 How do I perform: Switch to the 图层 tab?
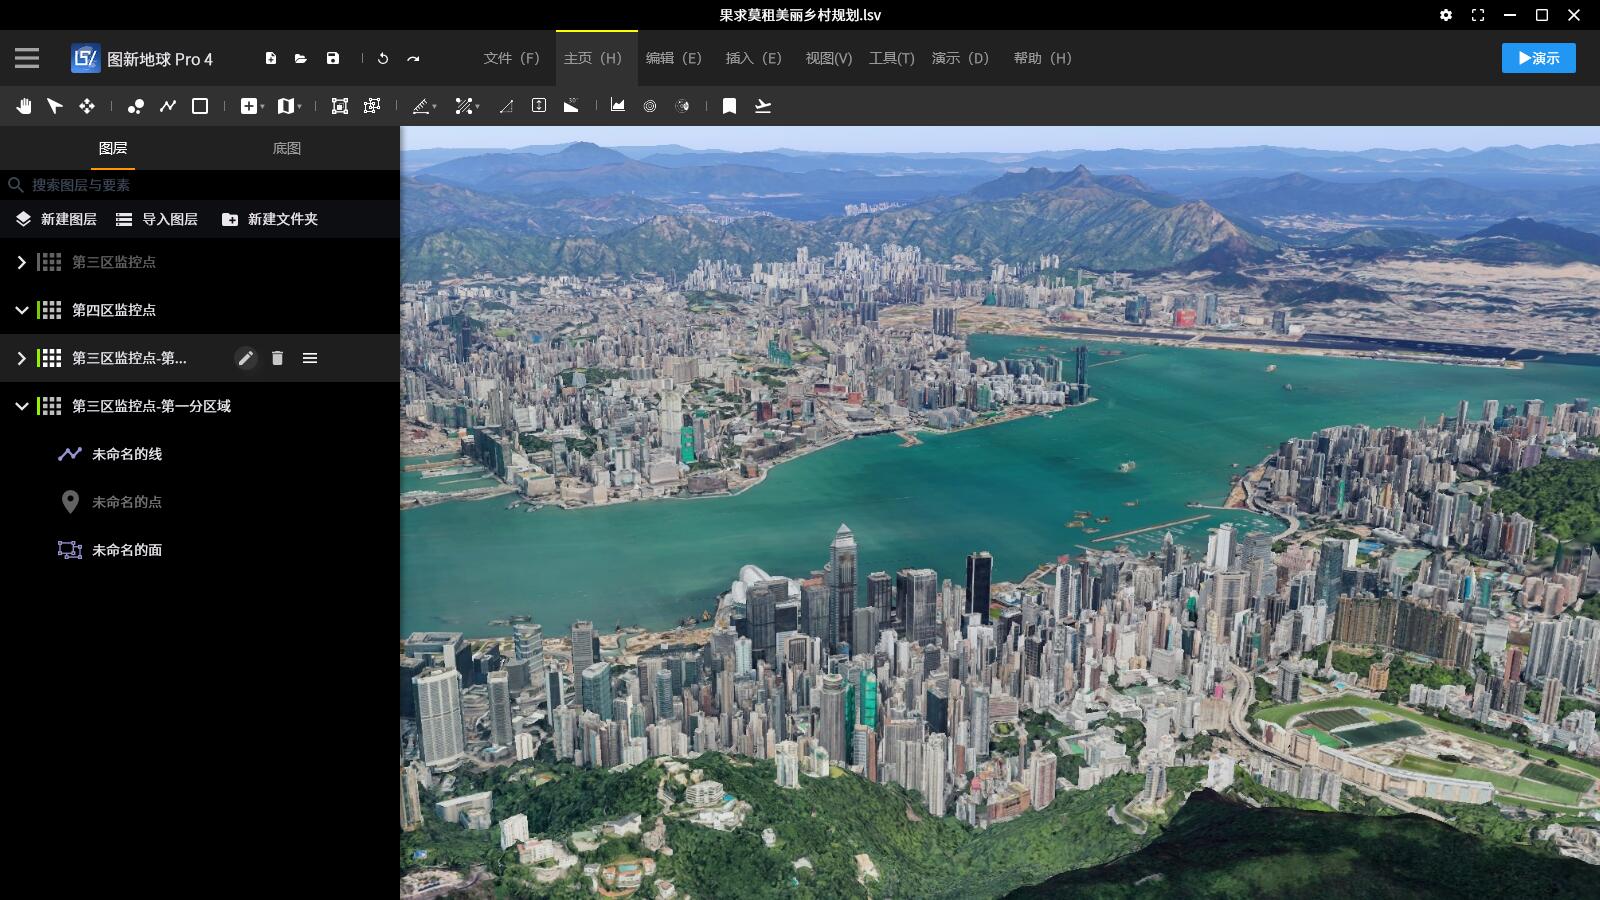coord(113,148)
